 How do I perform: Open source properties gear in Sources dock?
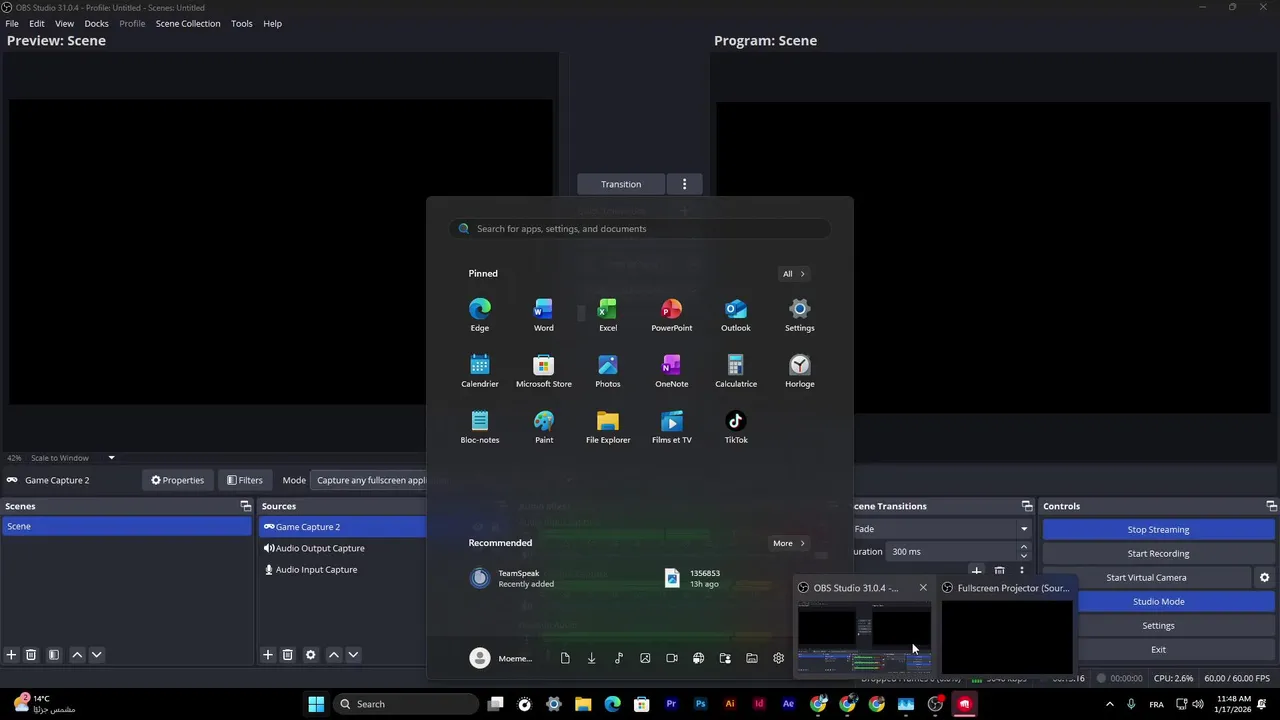pyautogui.click(x=311, y=655)
